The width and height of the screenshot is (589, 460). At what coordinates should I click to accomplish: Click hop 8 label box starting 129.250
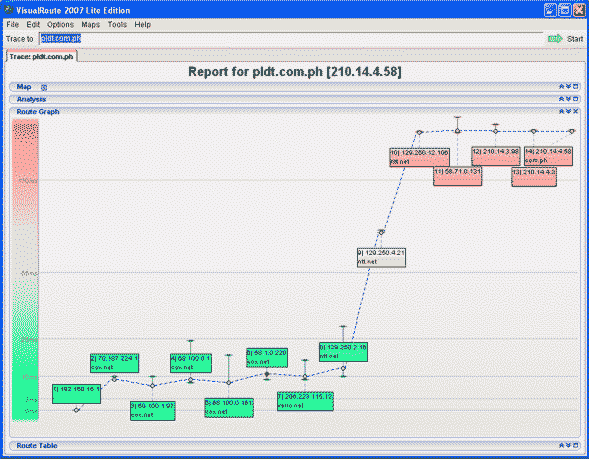click(x=343, y=352)
